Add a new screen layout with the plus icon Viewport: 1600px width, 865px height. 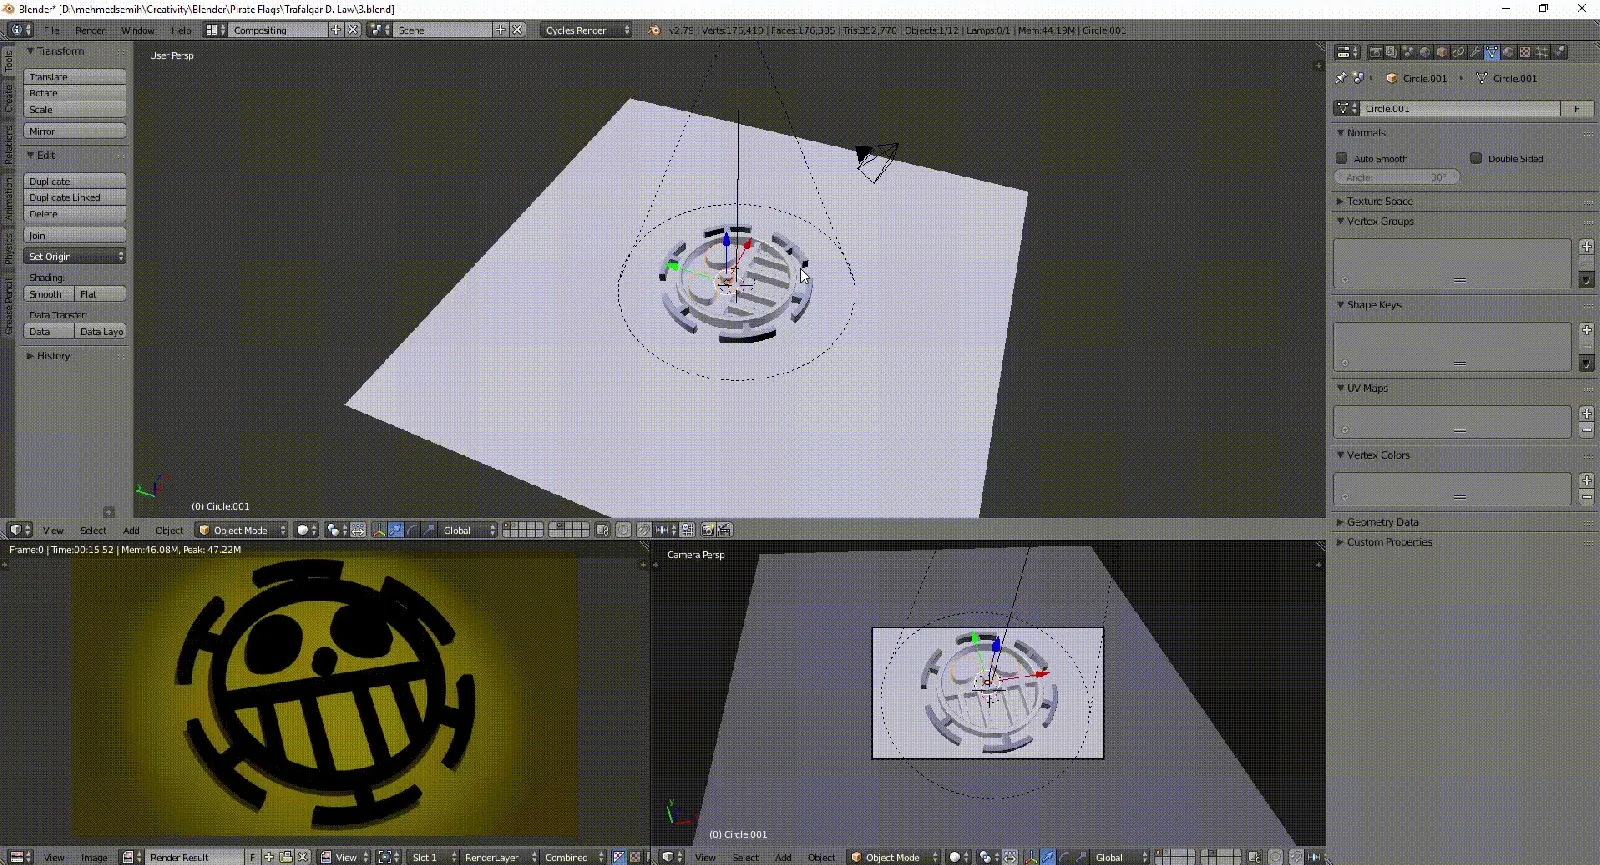pyautogui.click(x=335, y=30)
